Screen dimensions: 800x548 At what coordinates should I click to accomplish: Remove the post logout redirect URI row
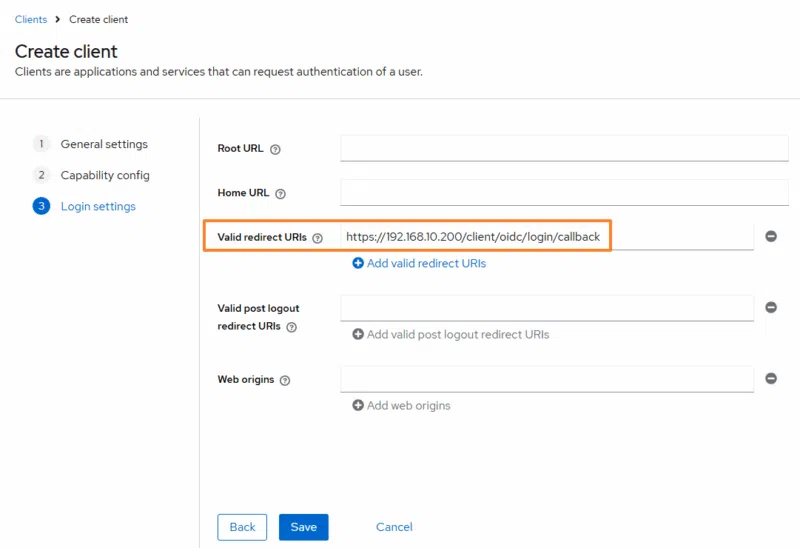click(771, 308)
